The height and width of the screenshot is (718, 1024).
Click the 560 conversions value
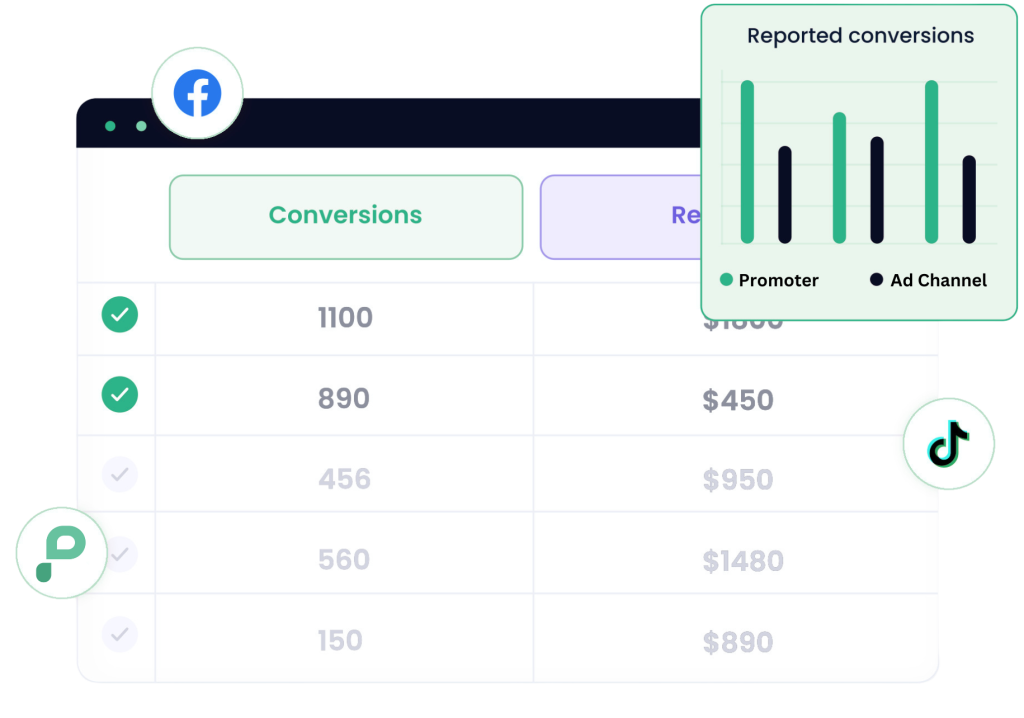pyautogui.click(x=344, y=560)
